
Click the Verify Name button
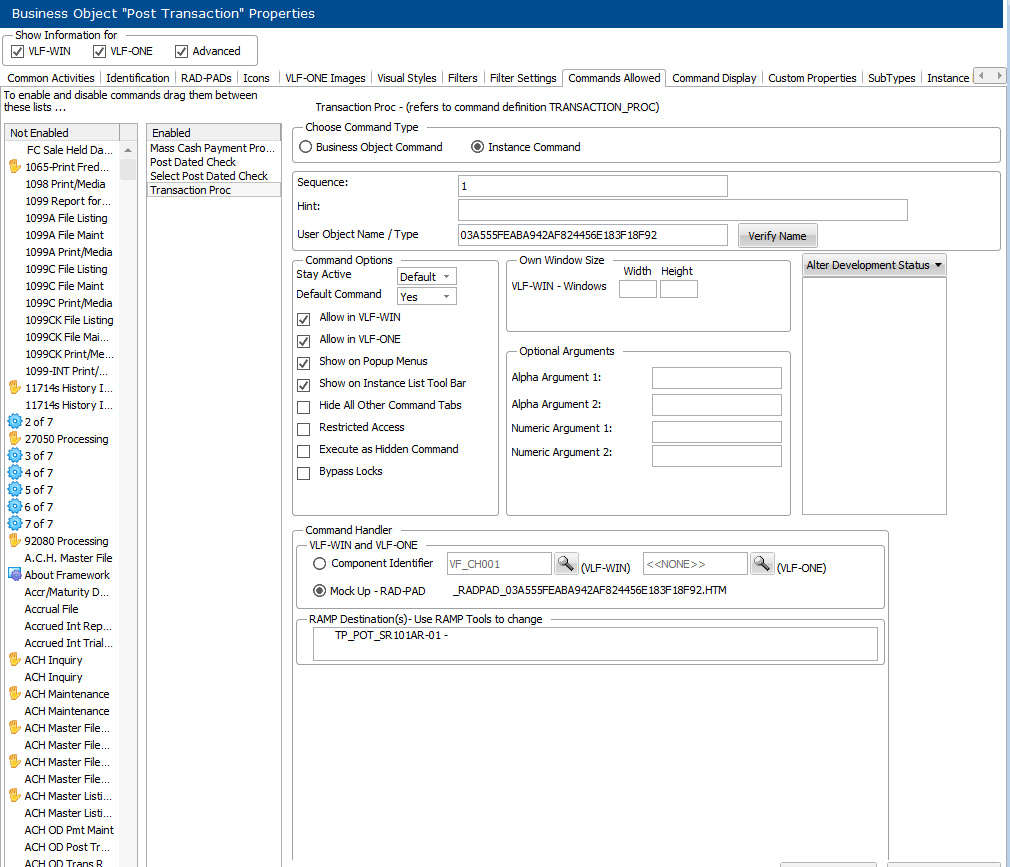(777, 236)
